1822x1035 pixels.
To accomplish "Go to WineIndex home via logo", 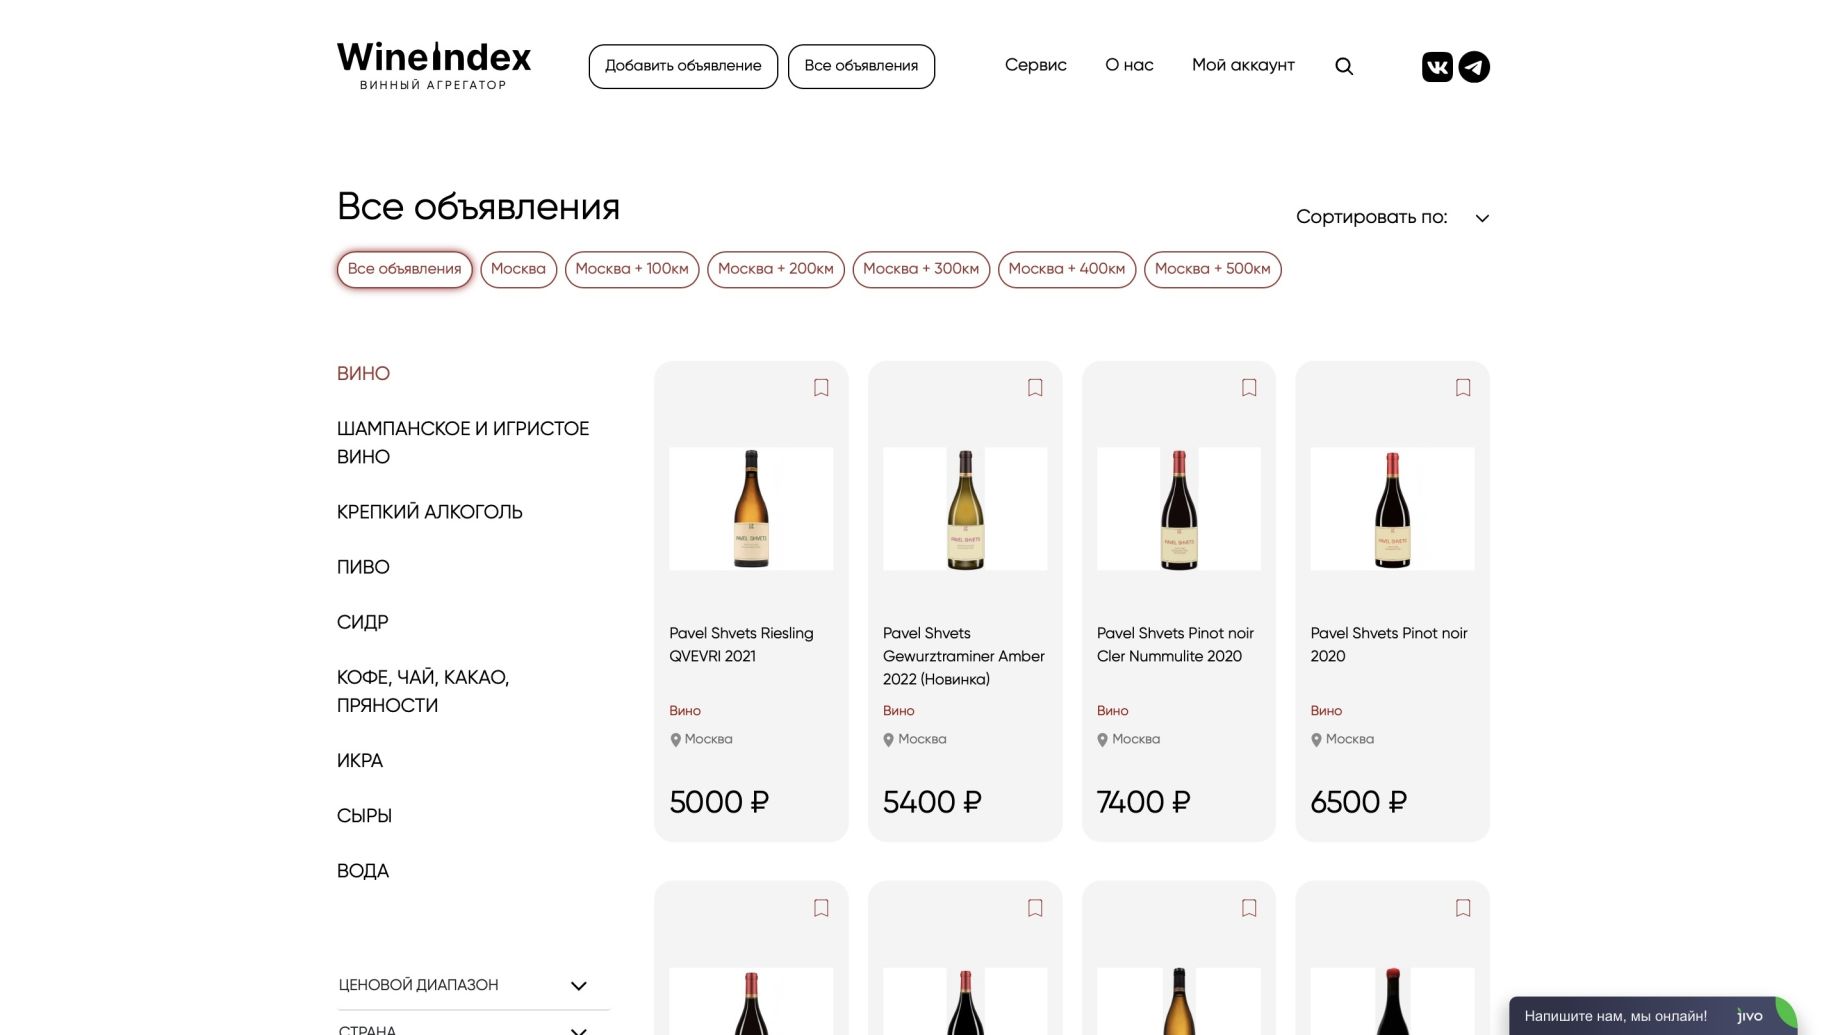I will coord(434,66).
